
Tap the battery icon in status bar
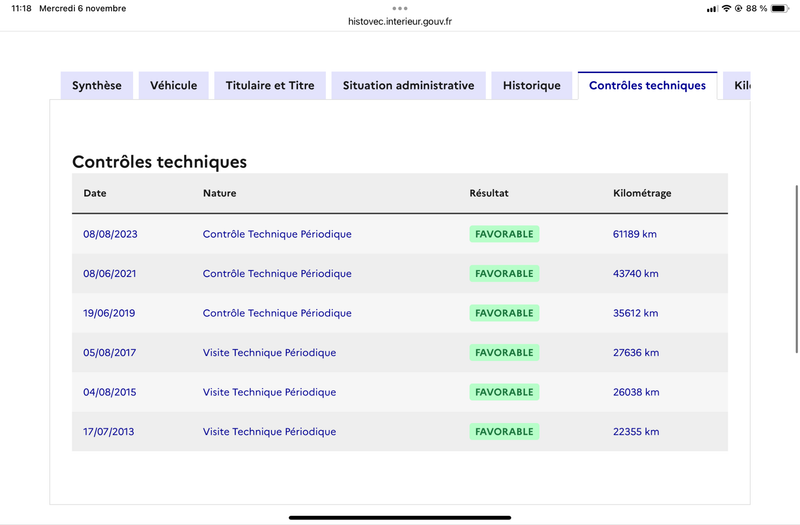(780, 8)
